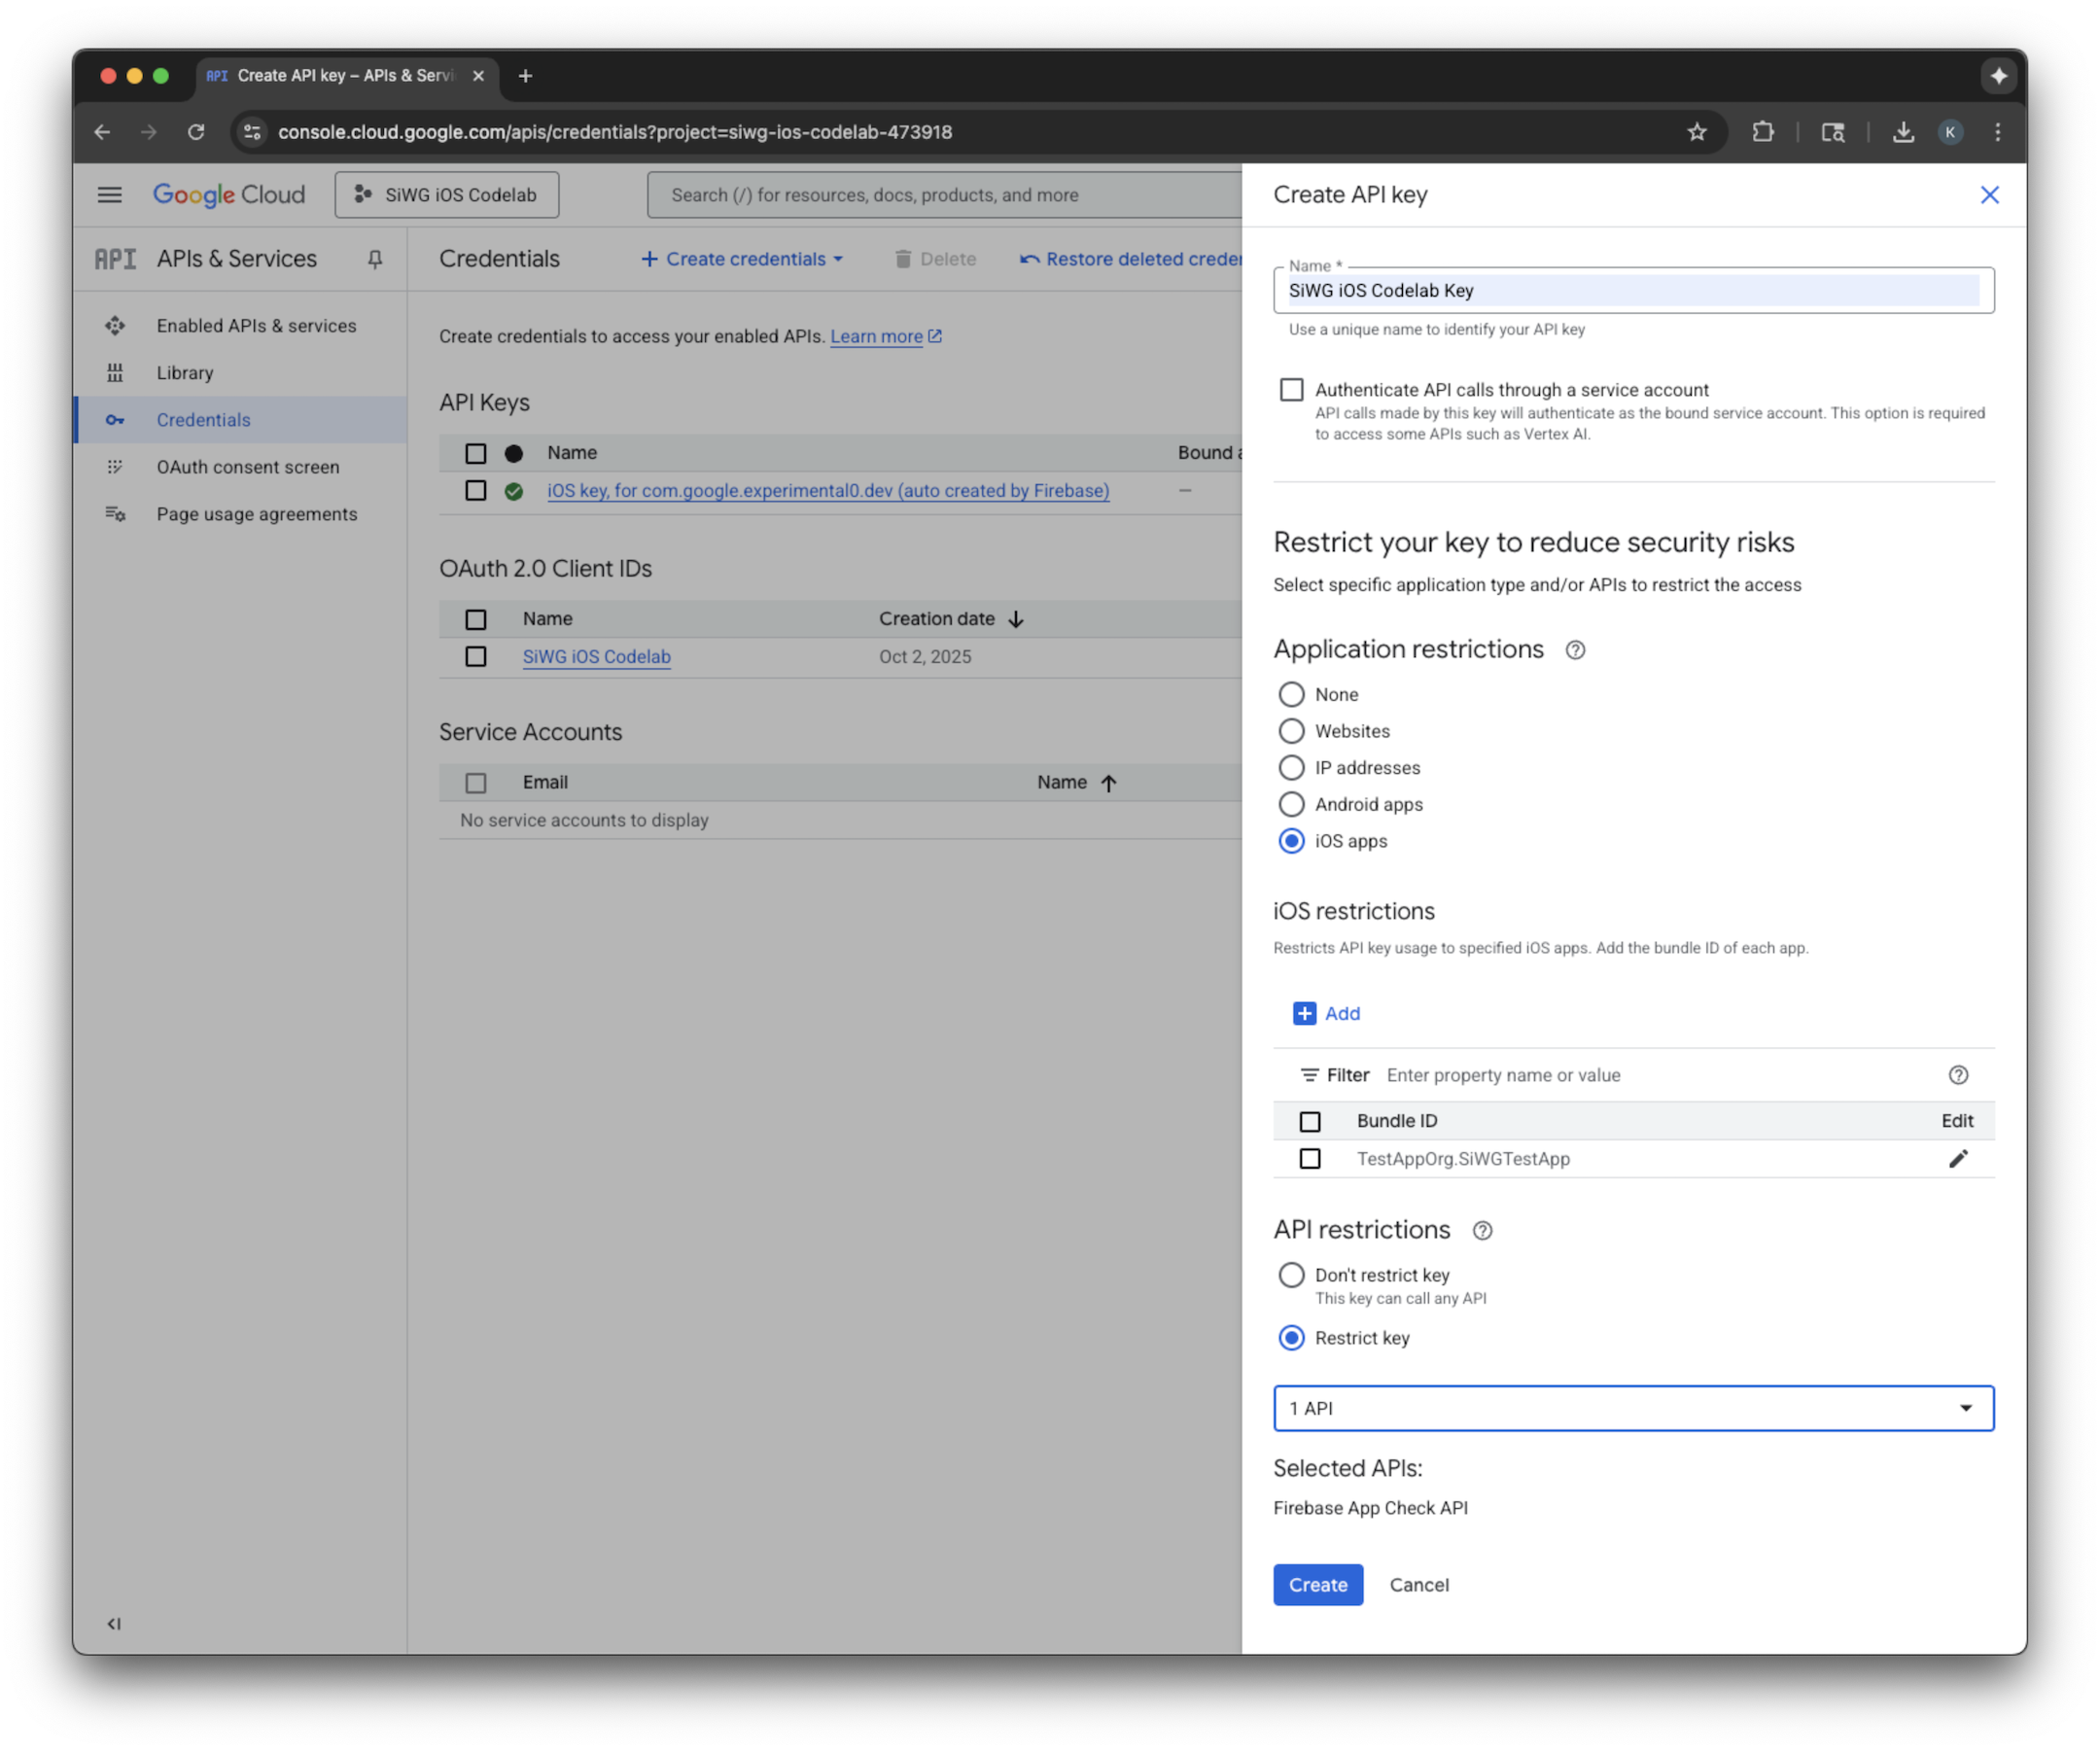Switch to the Library sidebar section
The image size is (2100, 1751).
tap(185, 372)
